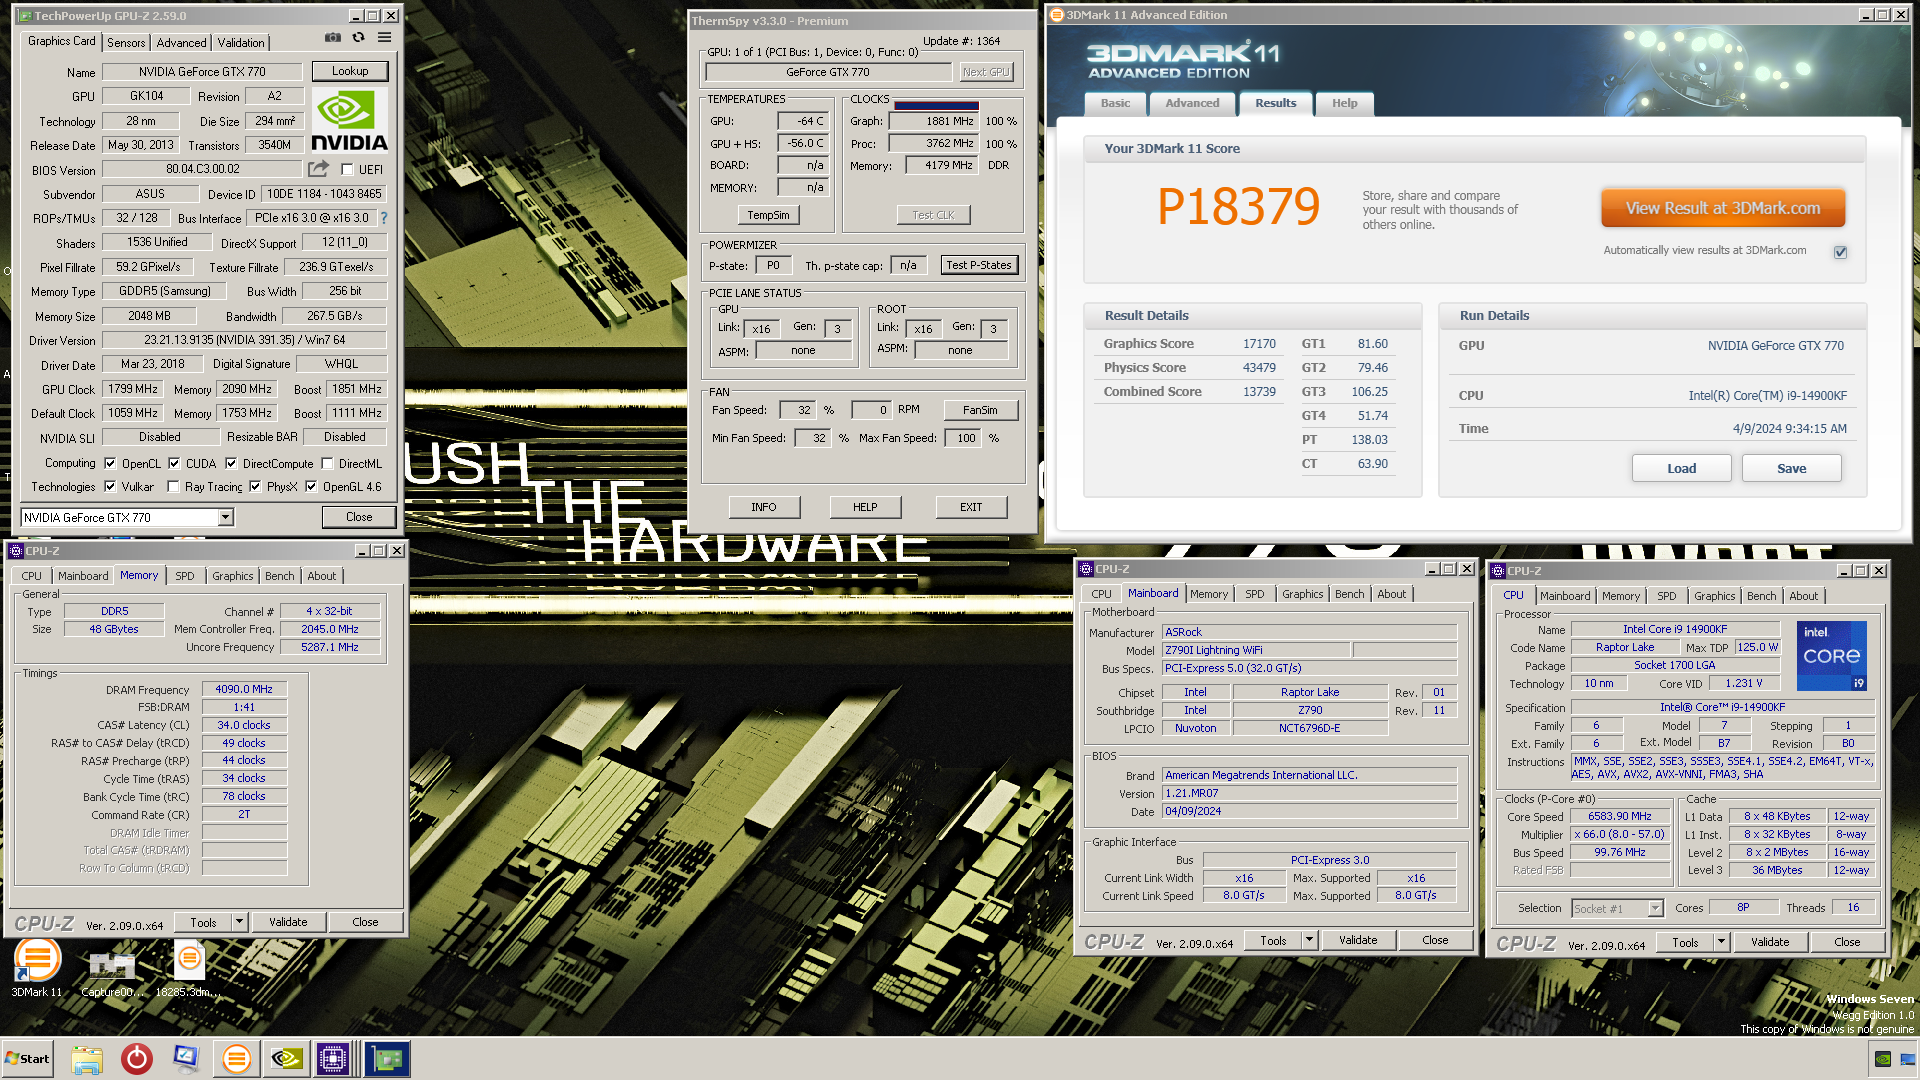Click the FanSim button in ThermSpy

tap(980, 410)
